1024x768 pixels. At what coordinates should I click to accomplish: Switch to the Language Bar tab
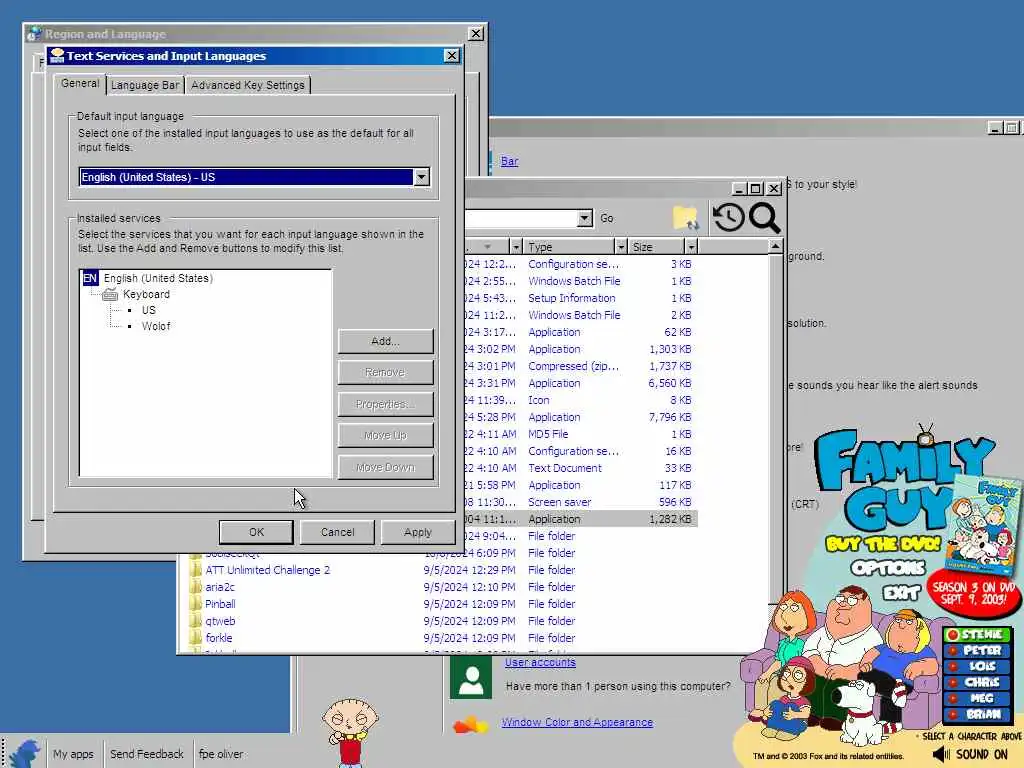point(145,85)
